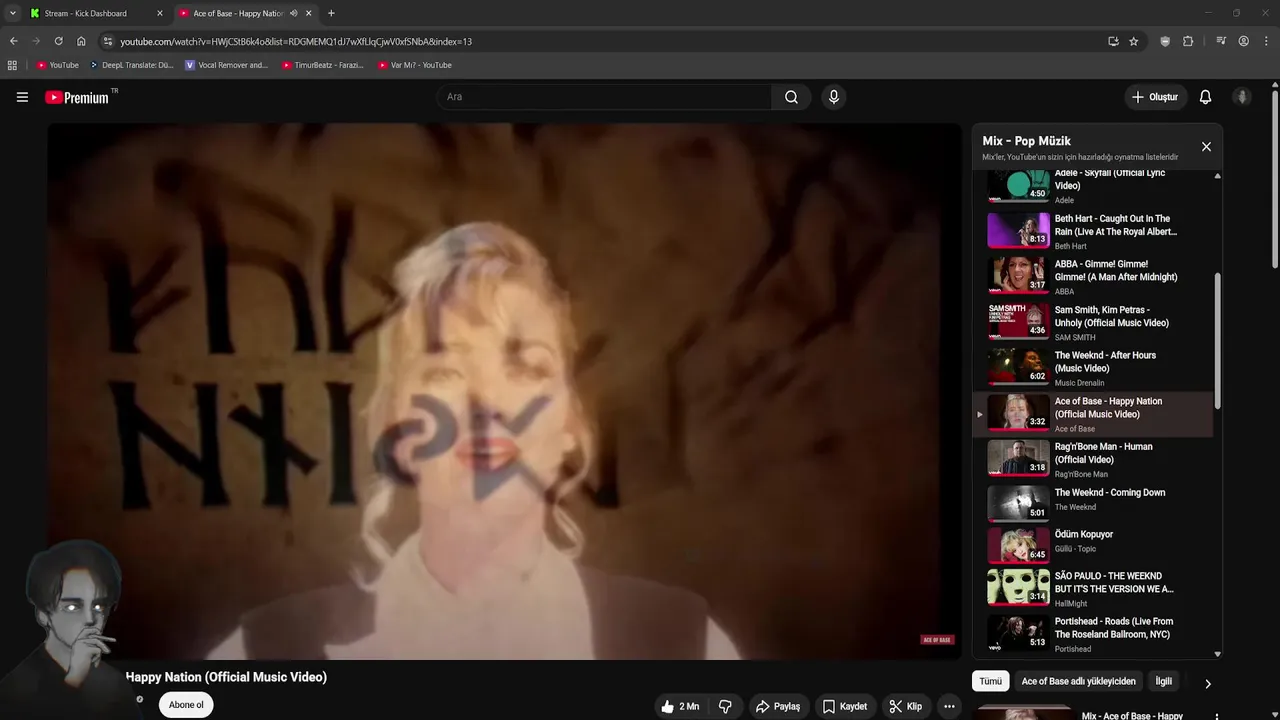View site information icon in address bar
Screen dimensions: 1280x720
point(108,41)
